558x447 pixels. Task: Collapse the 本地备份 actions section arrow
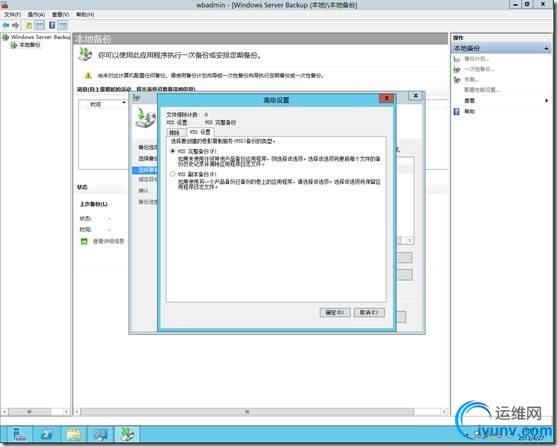coord(546,48)
